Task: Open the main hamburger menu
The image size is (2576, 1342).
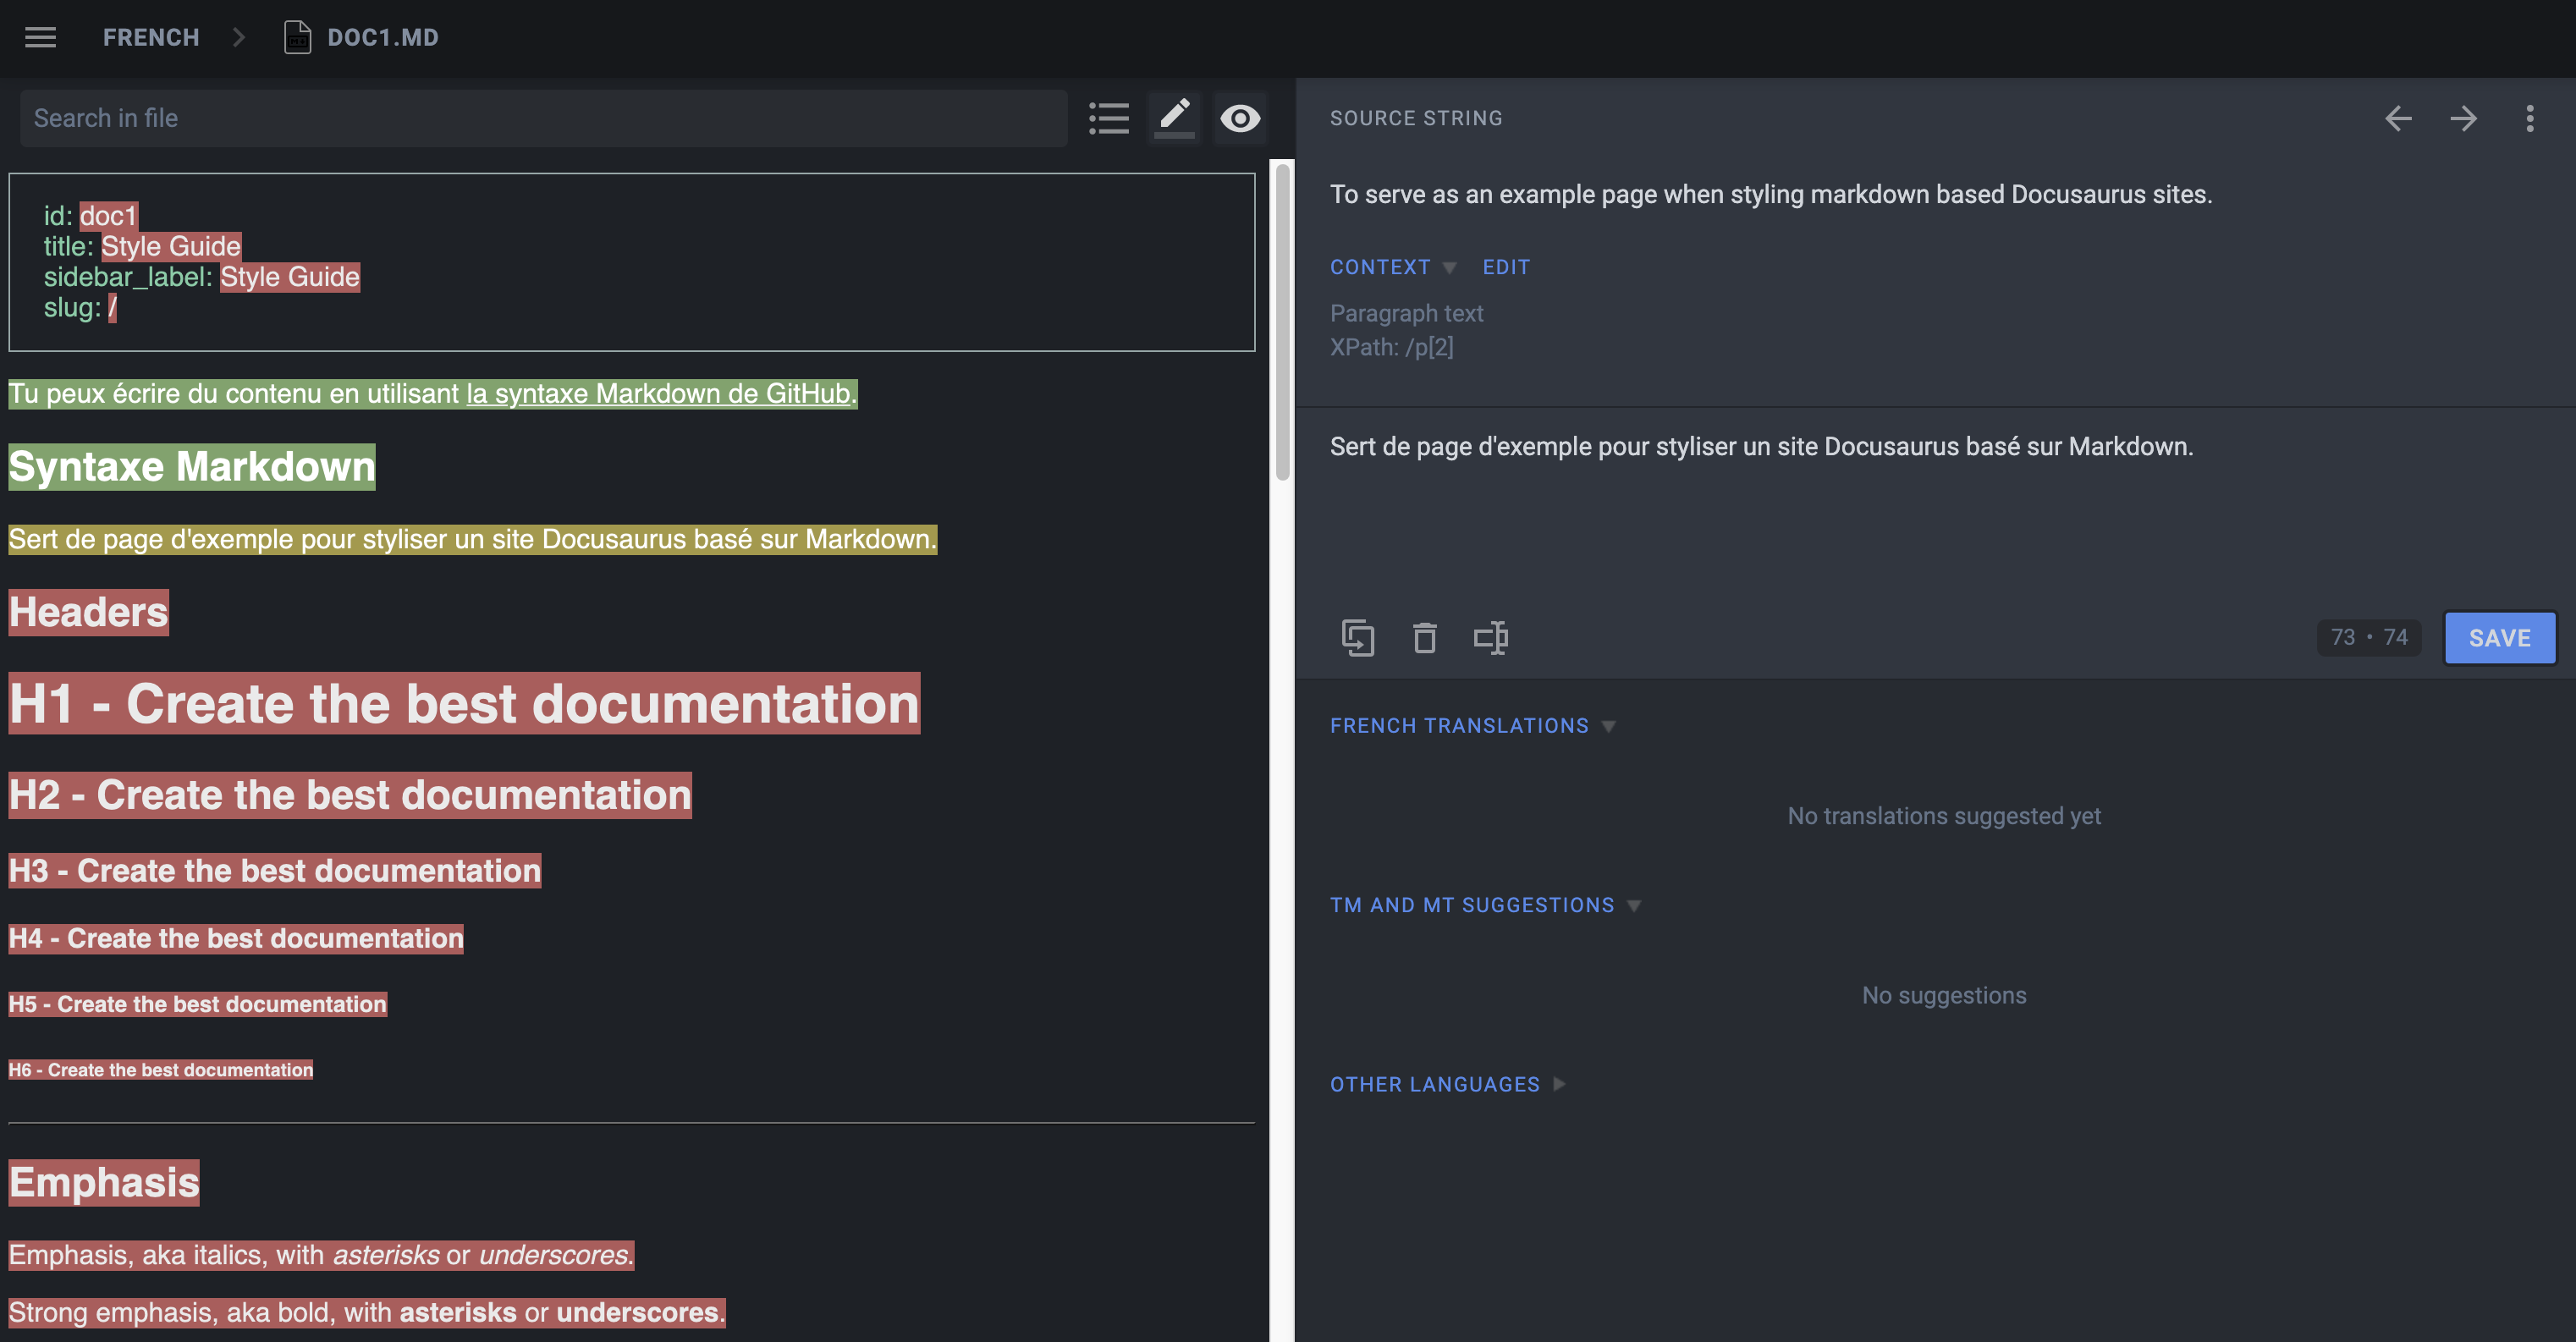Action: point(40,37)
